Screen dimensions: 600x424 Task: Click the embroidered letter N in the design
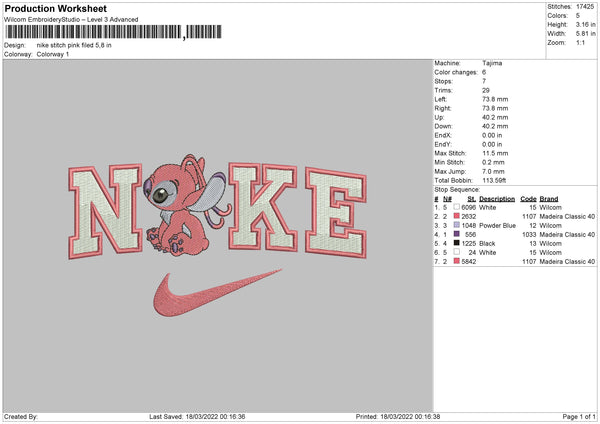tap(106, 212)
